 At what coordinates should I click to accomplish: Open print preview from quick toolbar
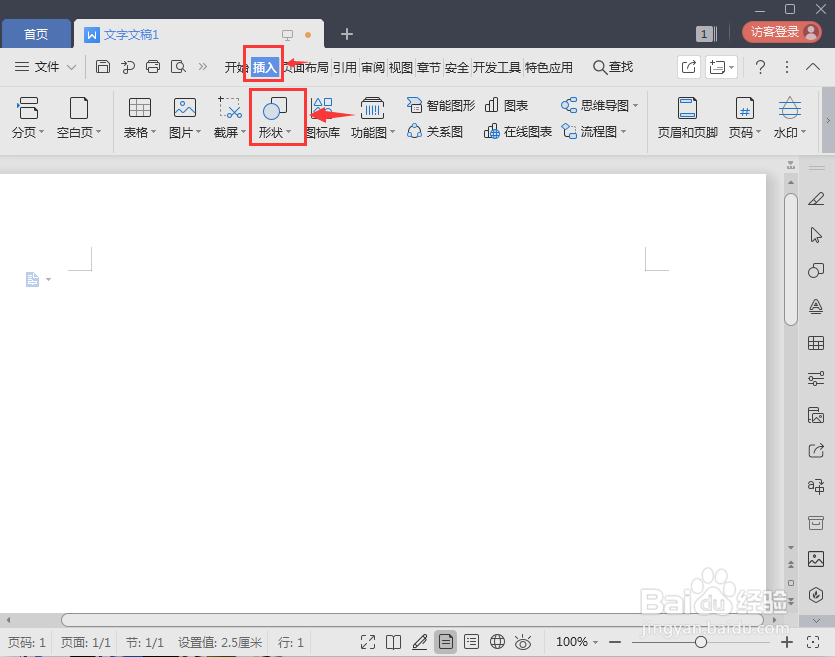click(178, 67)
